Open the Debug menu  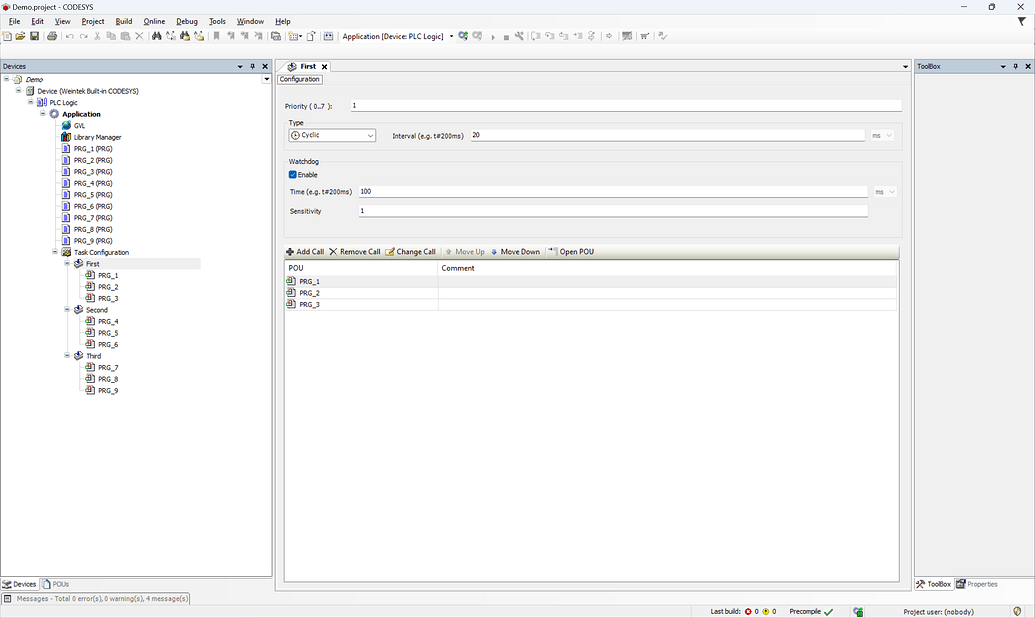(x=186, y=20)
